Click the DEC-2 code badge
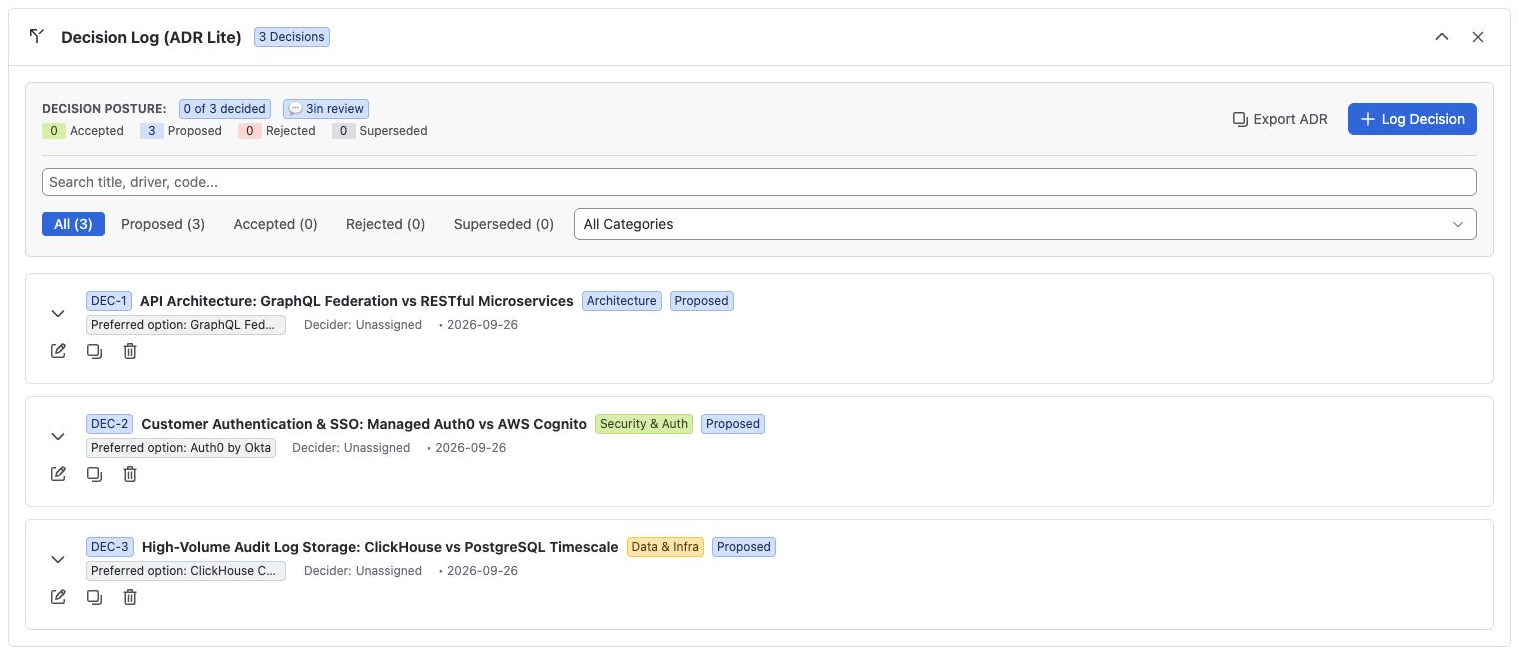The width and height of the screenshot is (1518, 655). pos(110,424)
